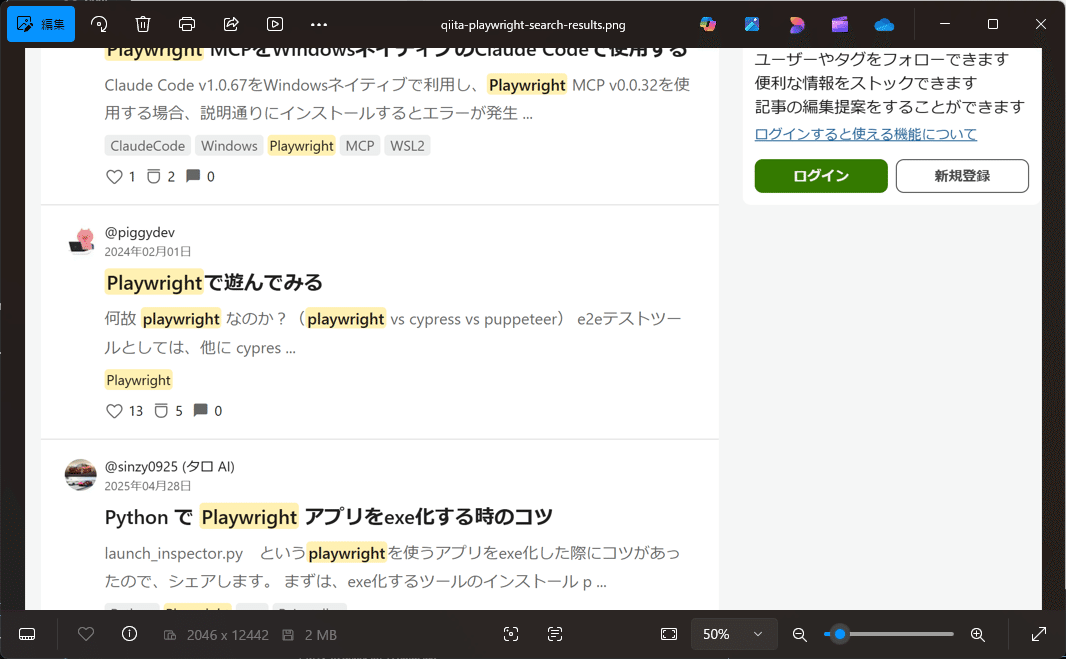Image resolution: width=1066 pixels, height=659 pixels.
Task: Click the piggydev pig avatar
Action: (x=81, y=241)
